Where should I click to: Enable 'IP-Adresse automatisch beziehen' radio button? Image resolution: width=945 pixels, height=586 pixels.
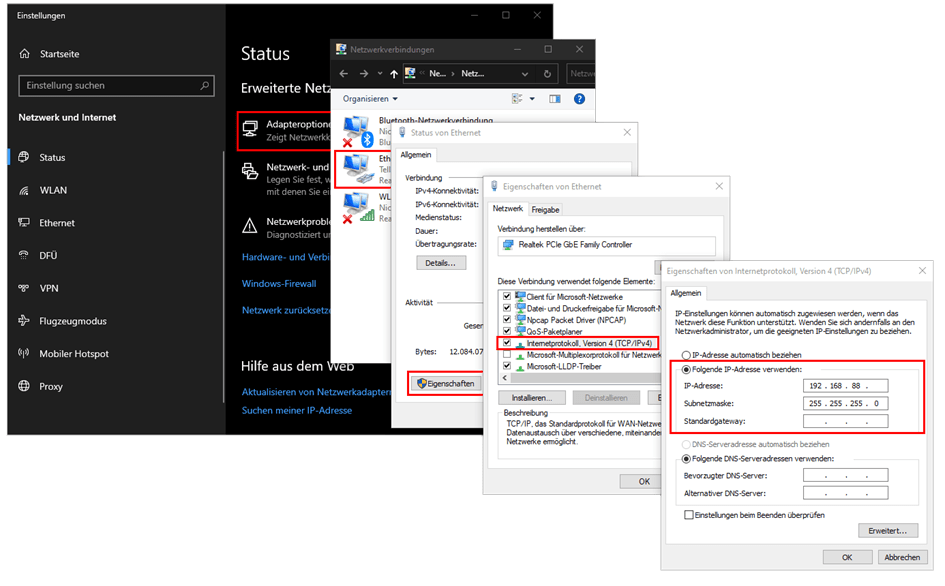685,355
